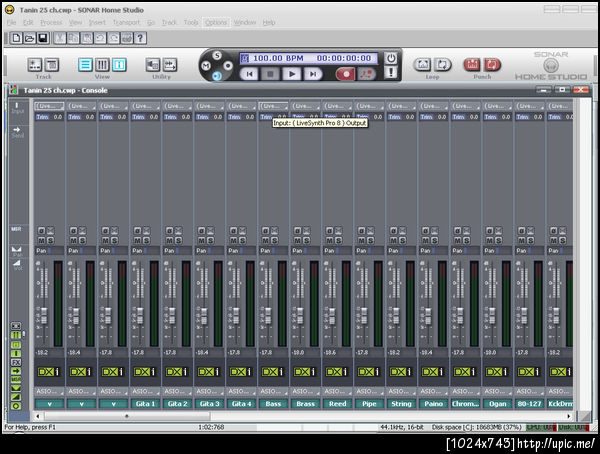
Task: Click the Pan control on Gita 3 strip
Action: [x=209, y=251]
